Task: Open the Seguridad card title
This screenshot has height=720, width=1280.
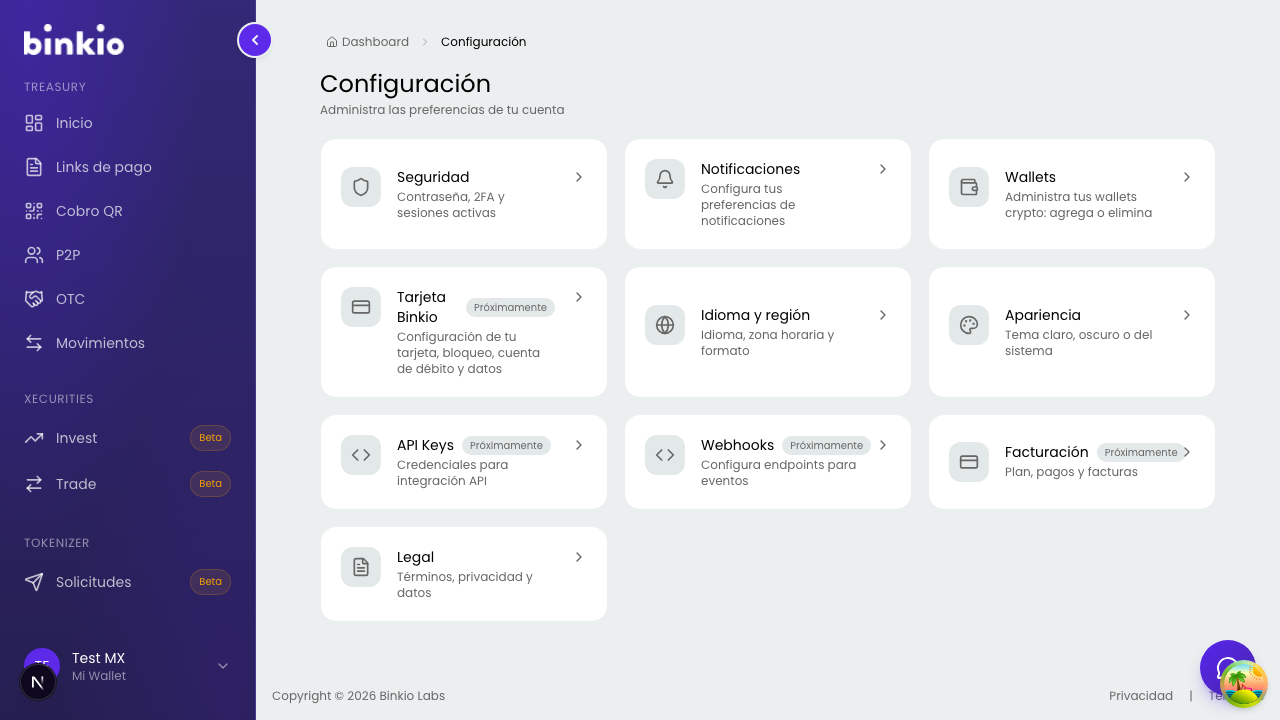Action: point(433,177)
